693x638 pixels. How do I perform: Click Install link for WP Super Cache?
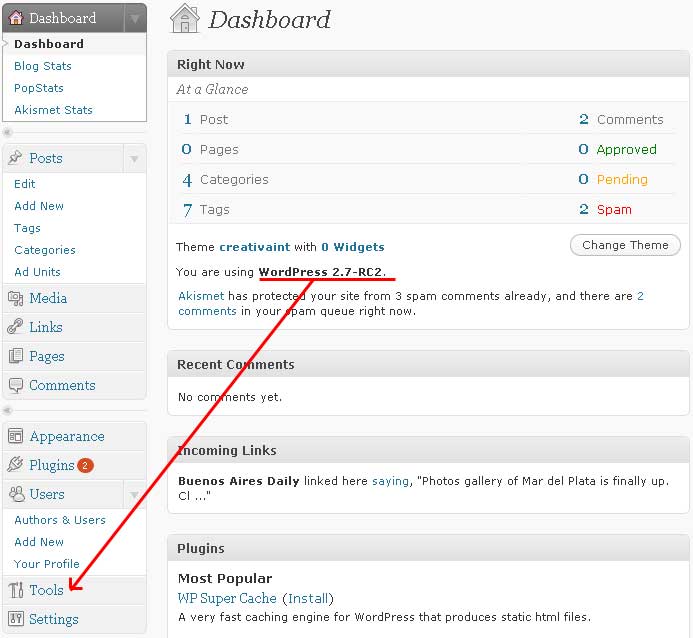tap(308, 598)
